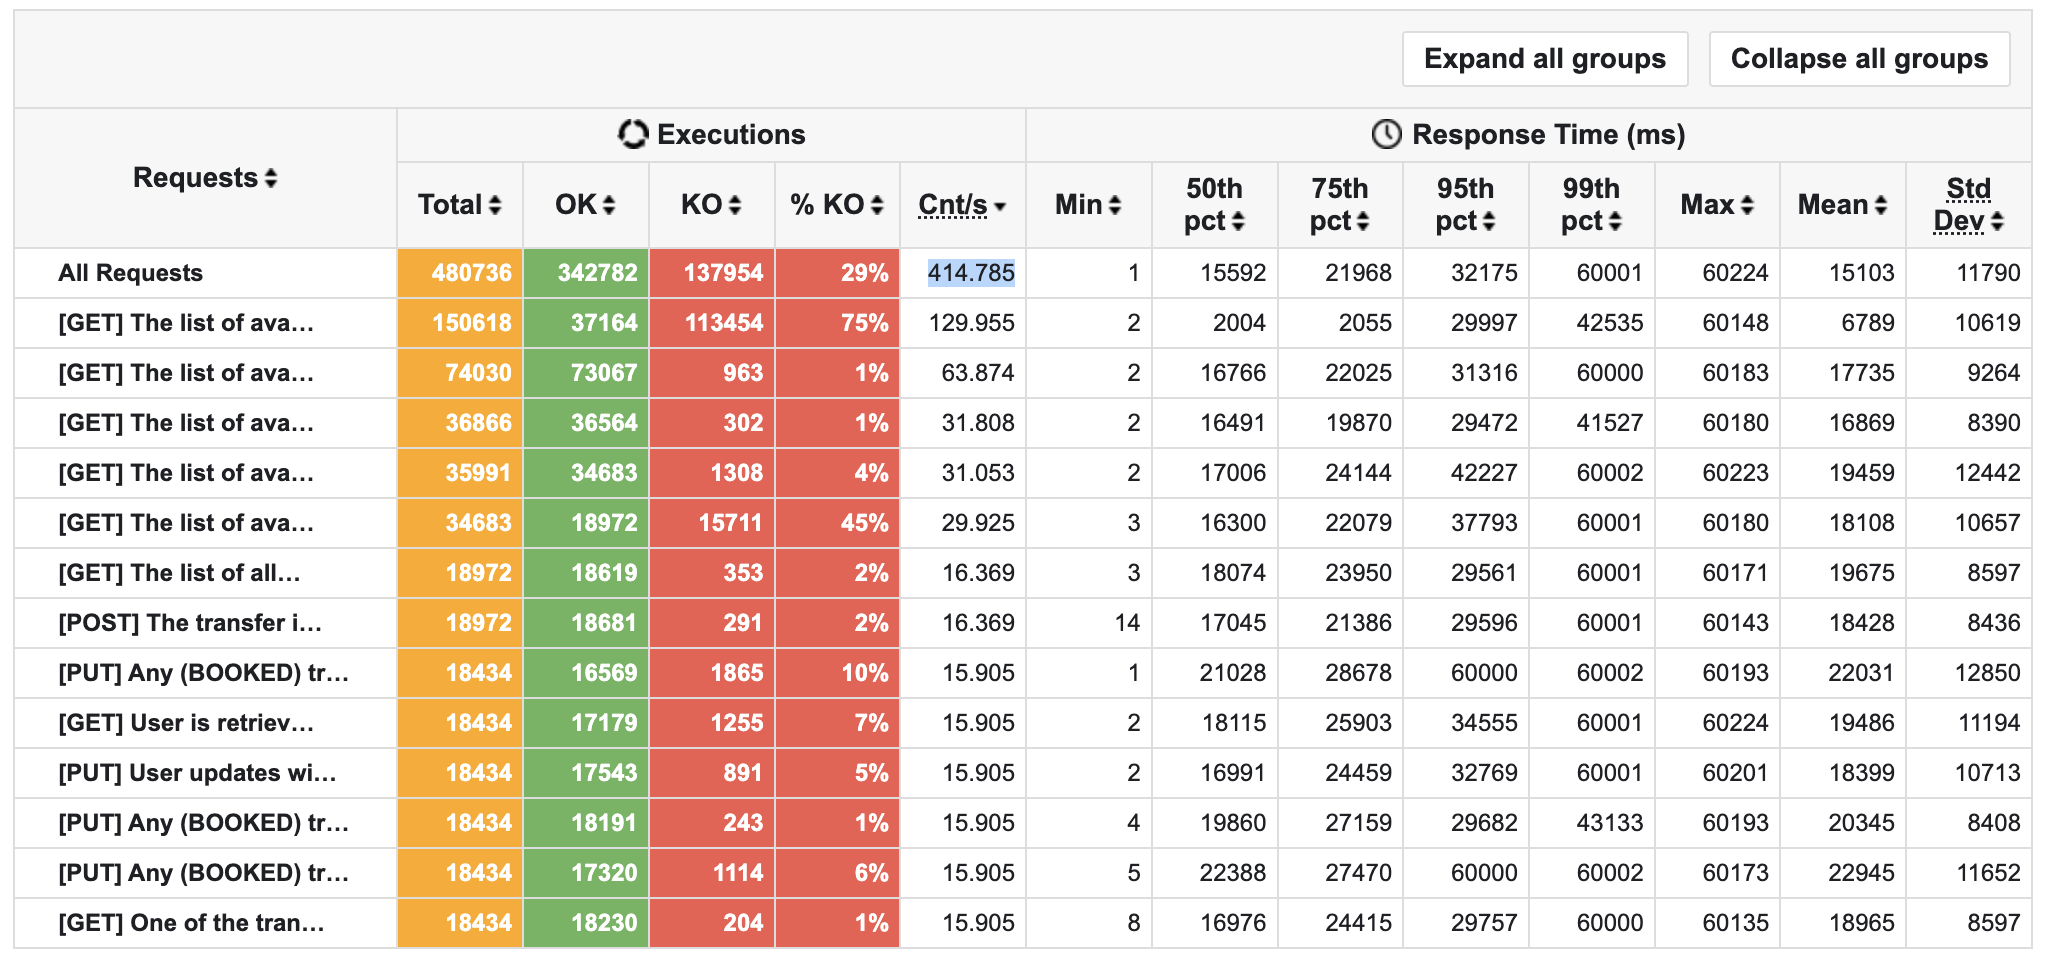
Task: Click the Std Dev value 11790
Action: pyautogui.click(x=1988, y=273)
